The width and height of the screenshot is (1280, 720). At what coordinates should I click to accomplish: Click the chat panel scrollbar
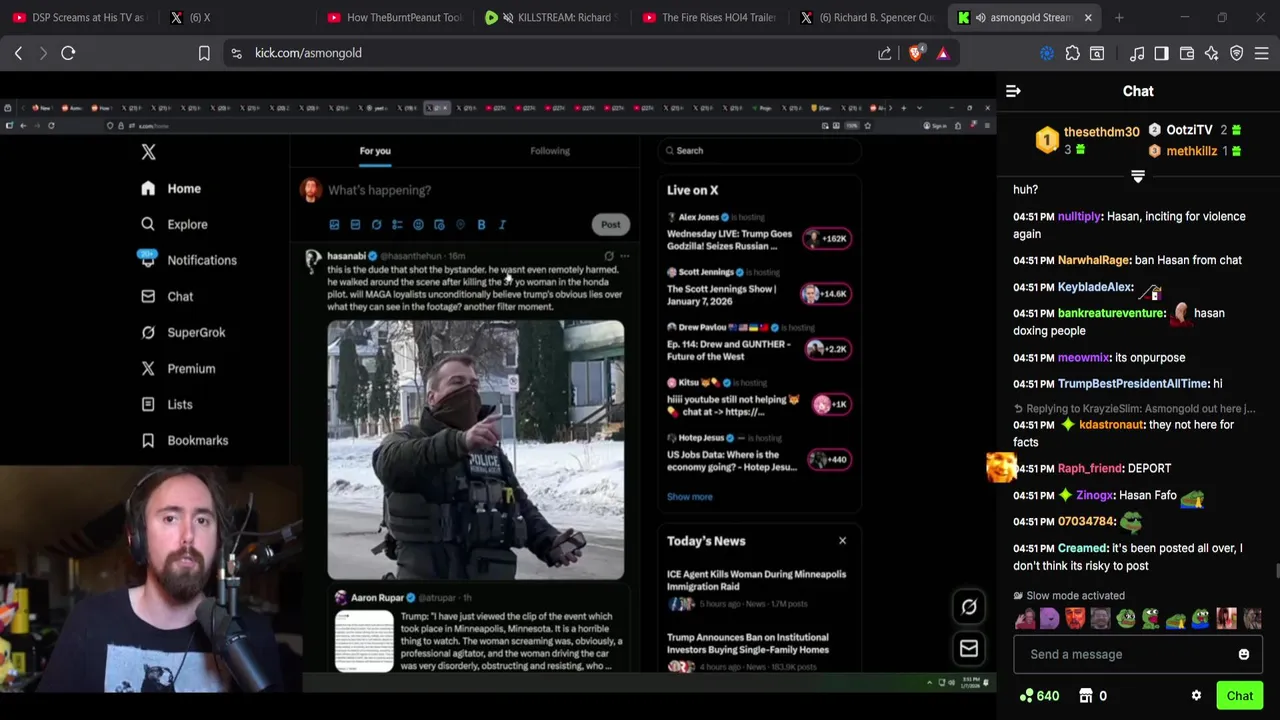(1276, 572)
